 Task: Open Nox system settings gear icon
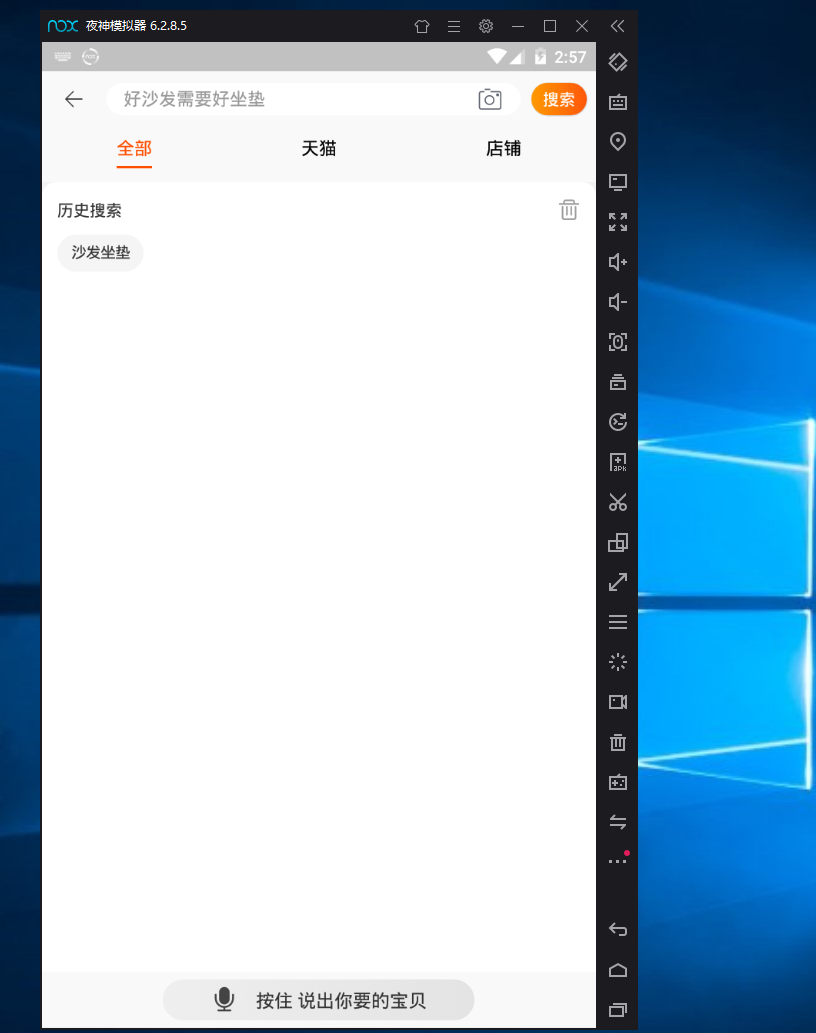pos(486,26)
